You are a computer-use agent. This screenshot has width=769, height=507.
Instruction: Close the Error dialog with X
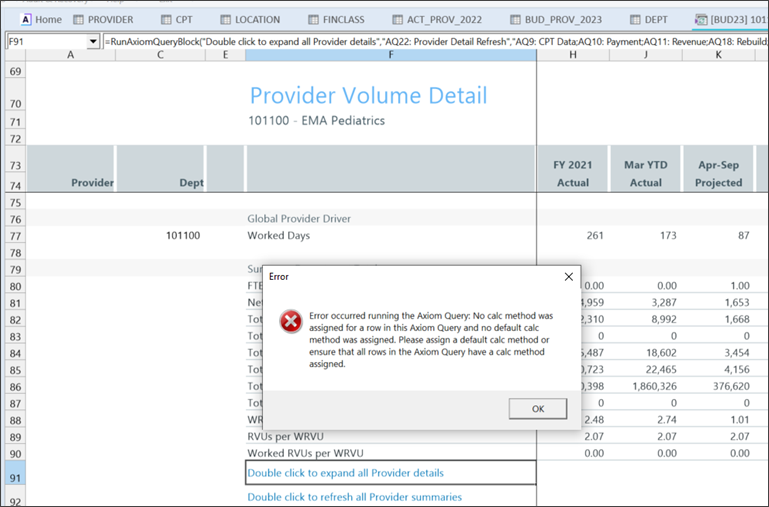[x=569, y=276]
